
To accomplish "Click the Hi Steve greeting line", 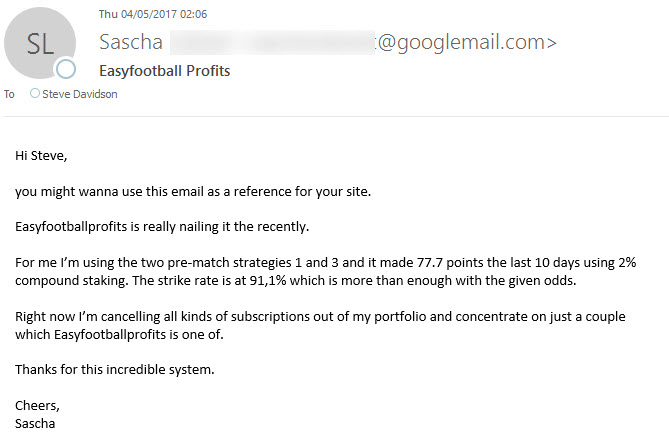I will 43,155.
